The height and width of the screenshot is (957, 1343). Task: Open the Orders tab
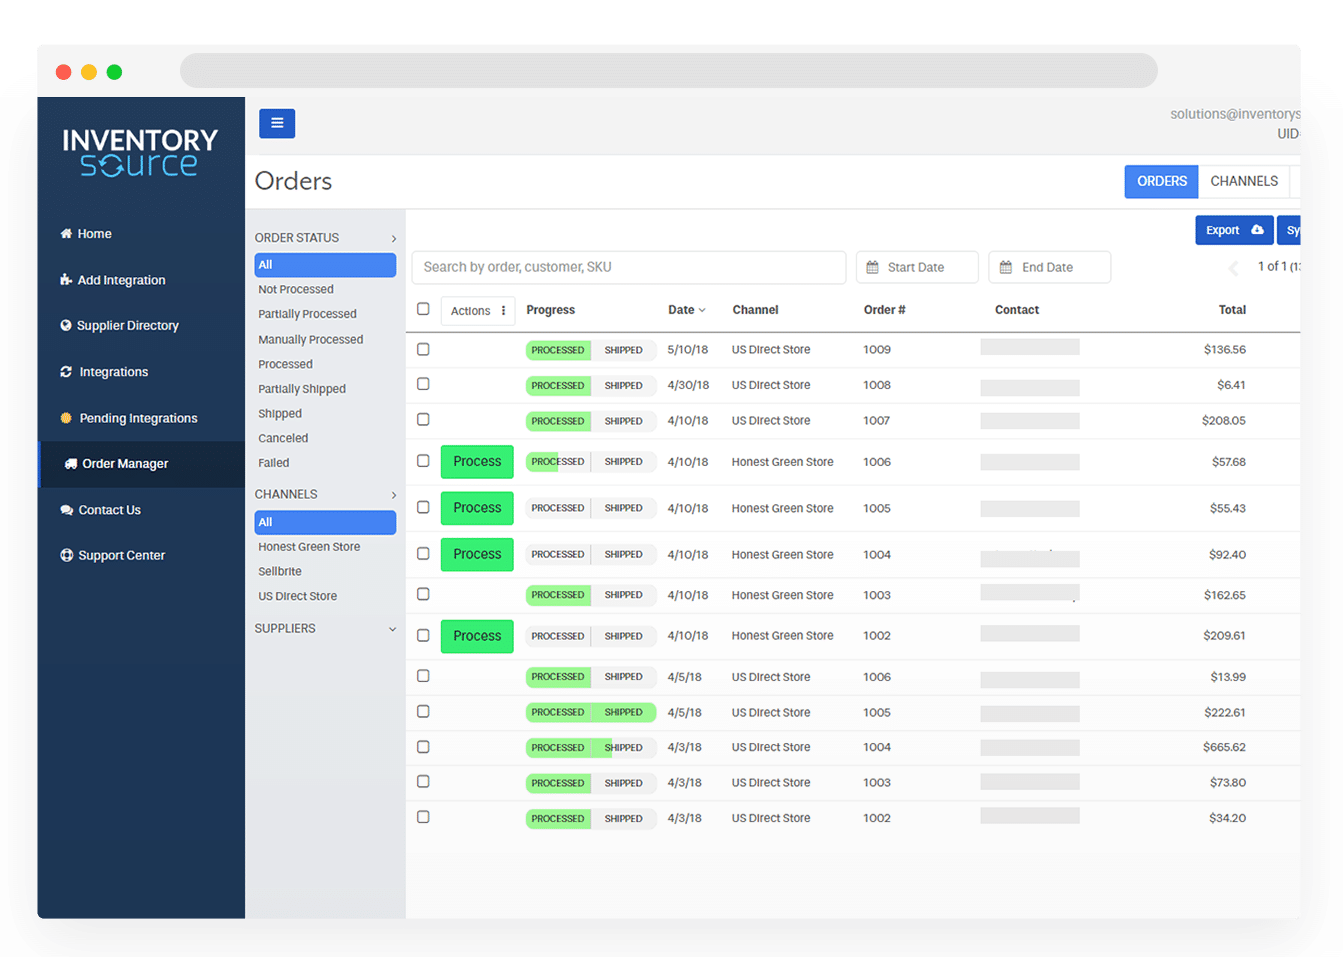[x=1161, y=181]
